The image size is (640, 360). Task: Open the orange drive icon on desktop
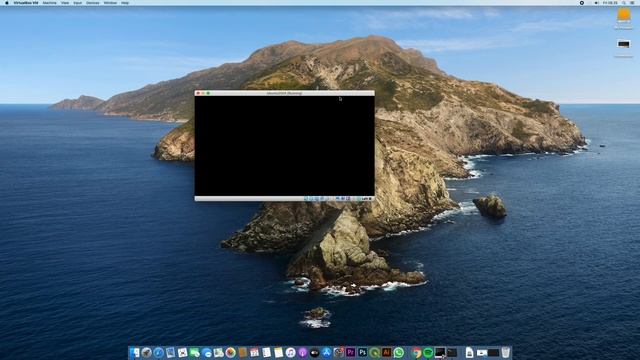click(x=623, y=16)
